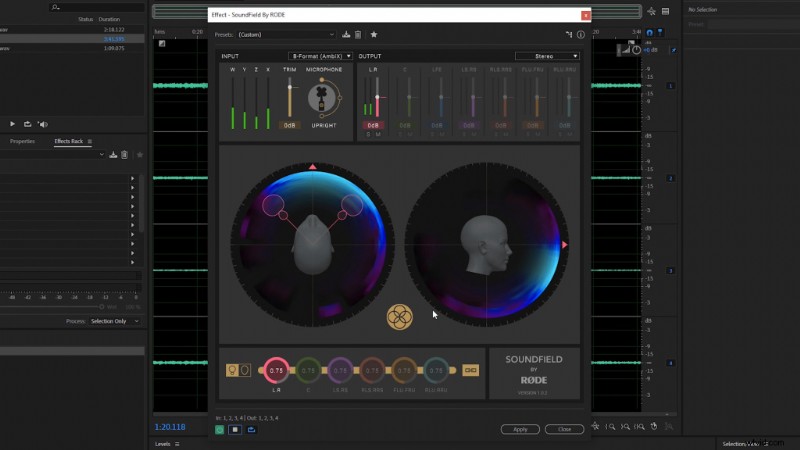This screenshot has width=800, height=450.
Task: Open the B-Format (AmbiX) input dropdown
Action: point(320,56)
